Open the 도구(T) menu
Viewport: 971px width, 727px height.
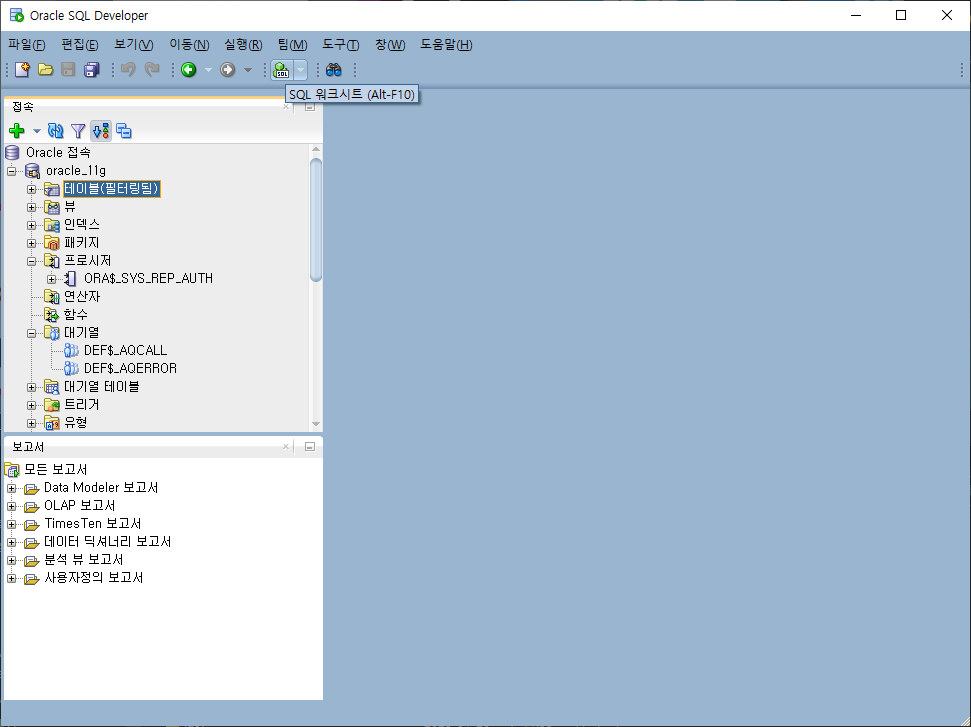tap(341, 45)
